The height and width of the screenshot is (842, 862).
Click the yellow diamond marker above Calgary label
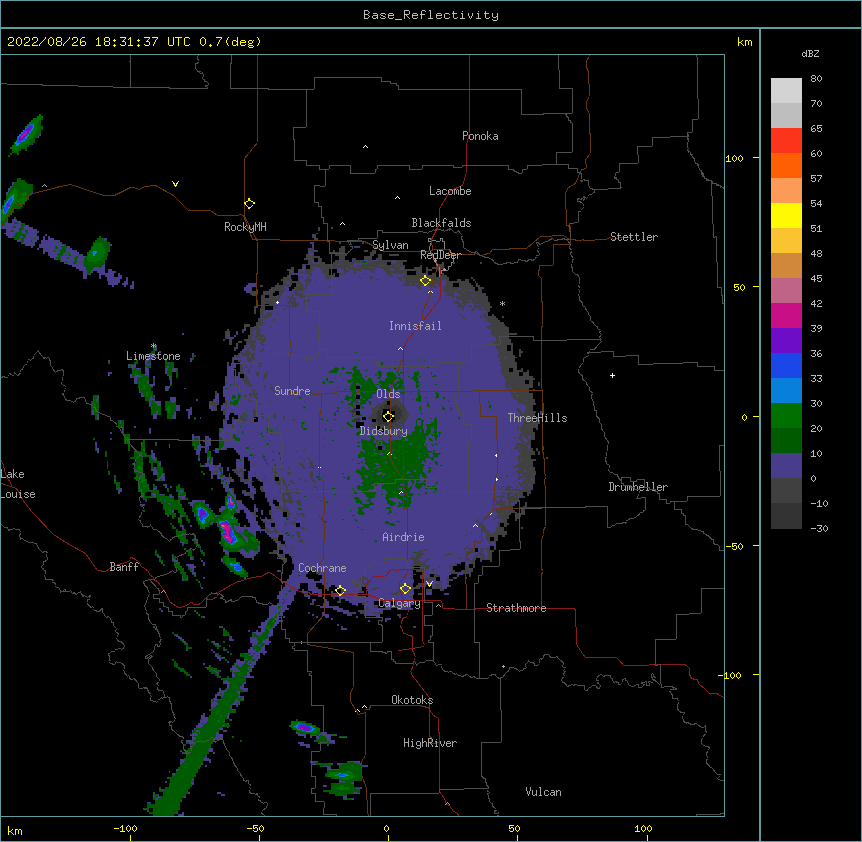(405, 589)
